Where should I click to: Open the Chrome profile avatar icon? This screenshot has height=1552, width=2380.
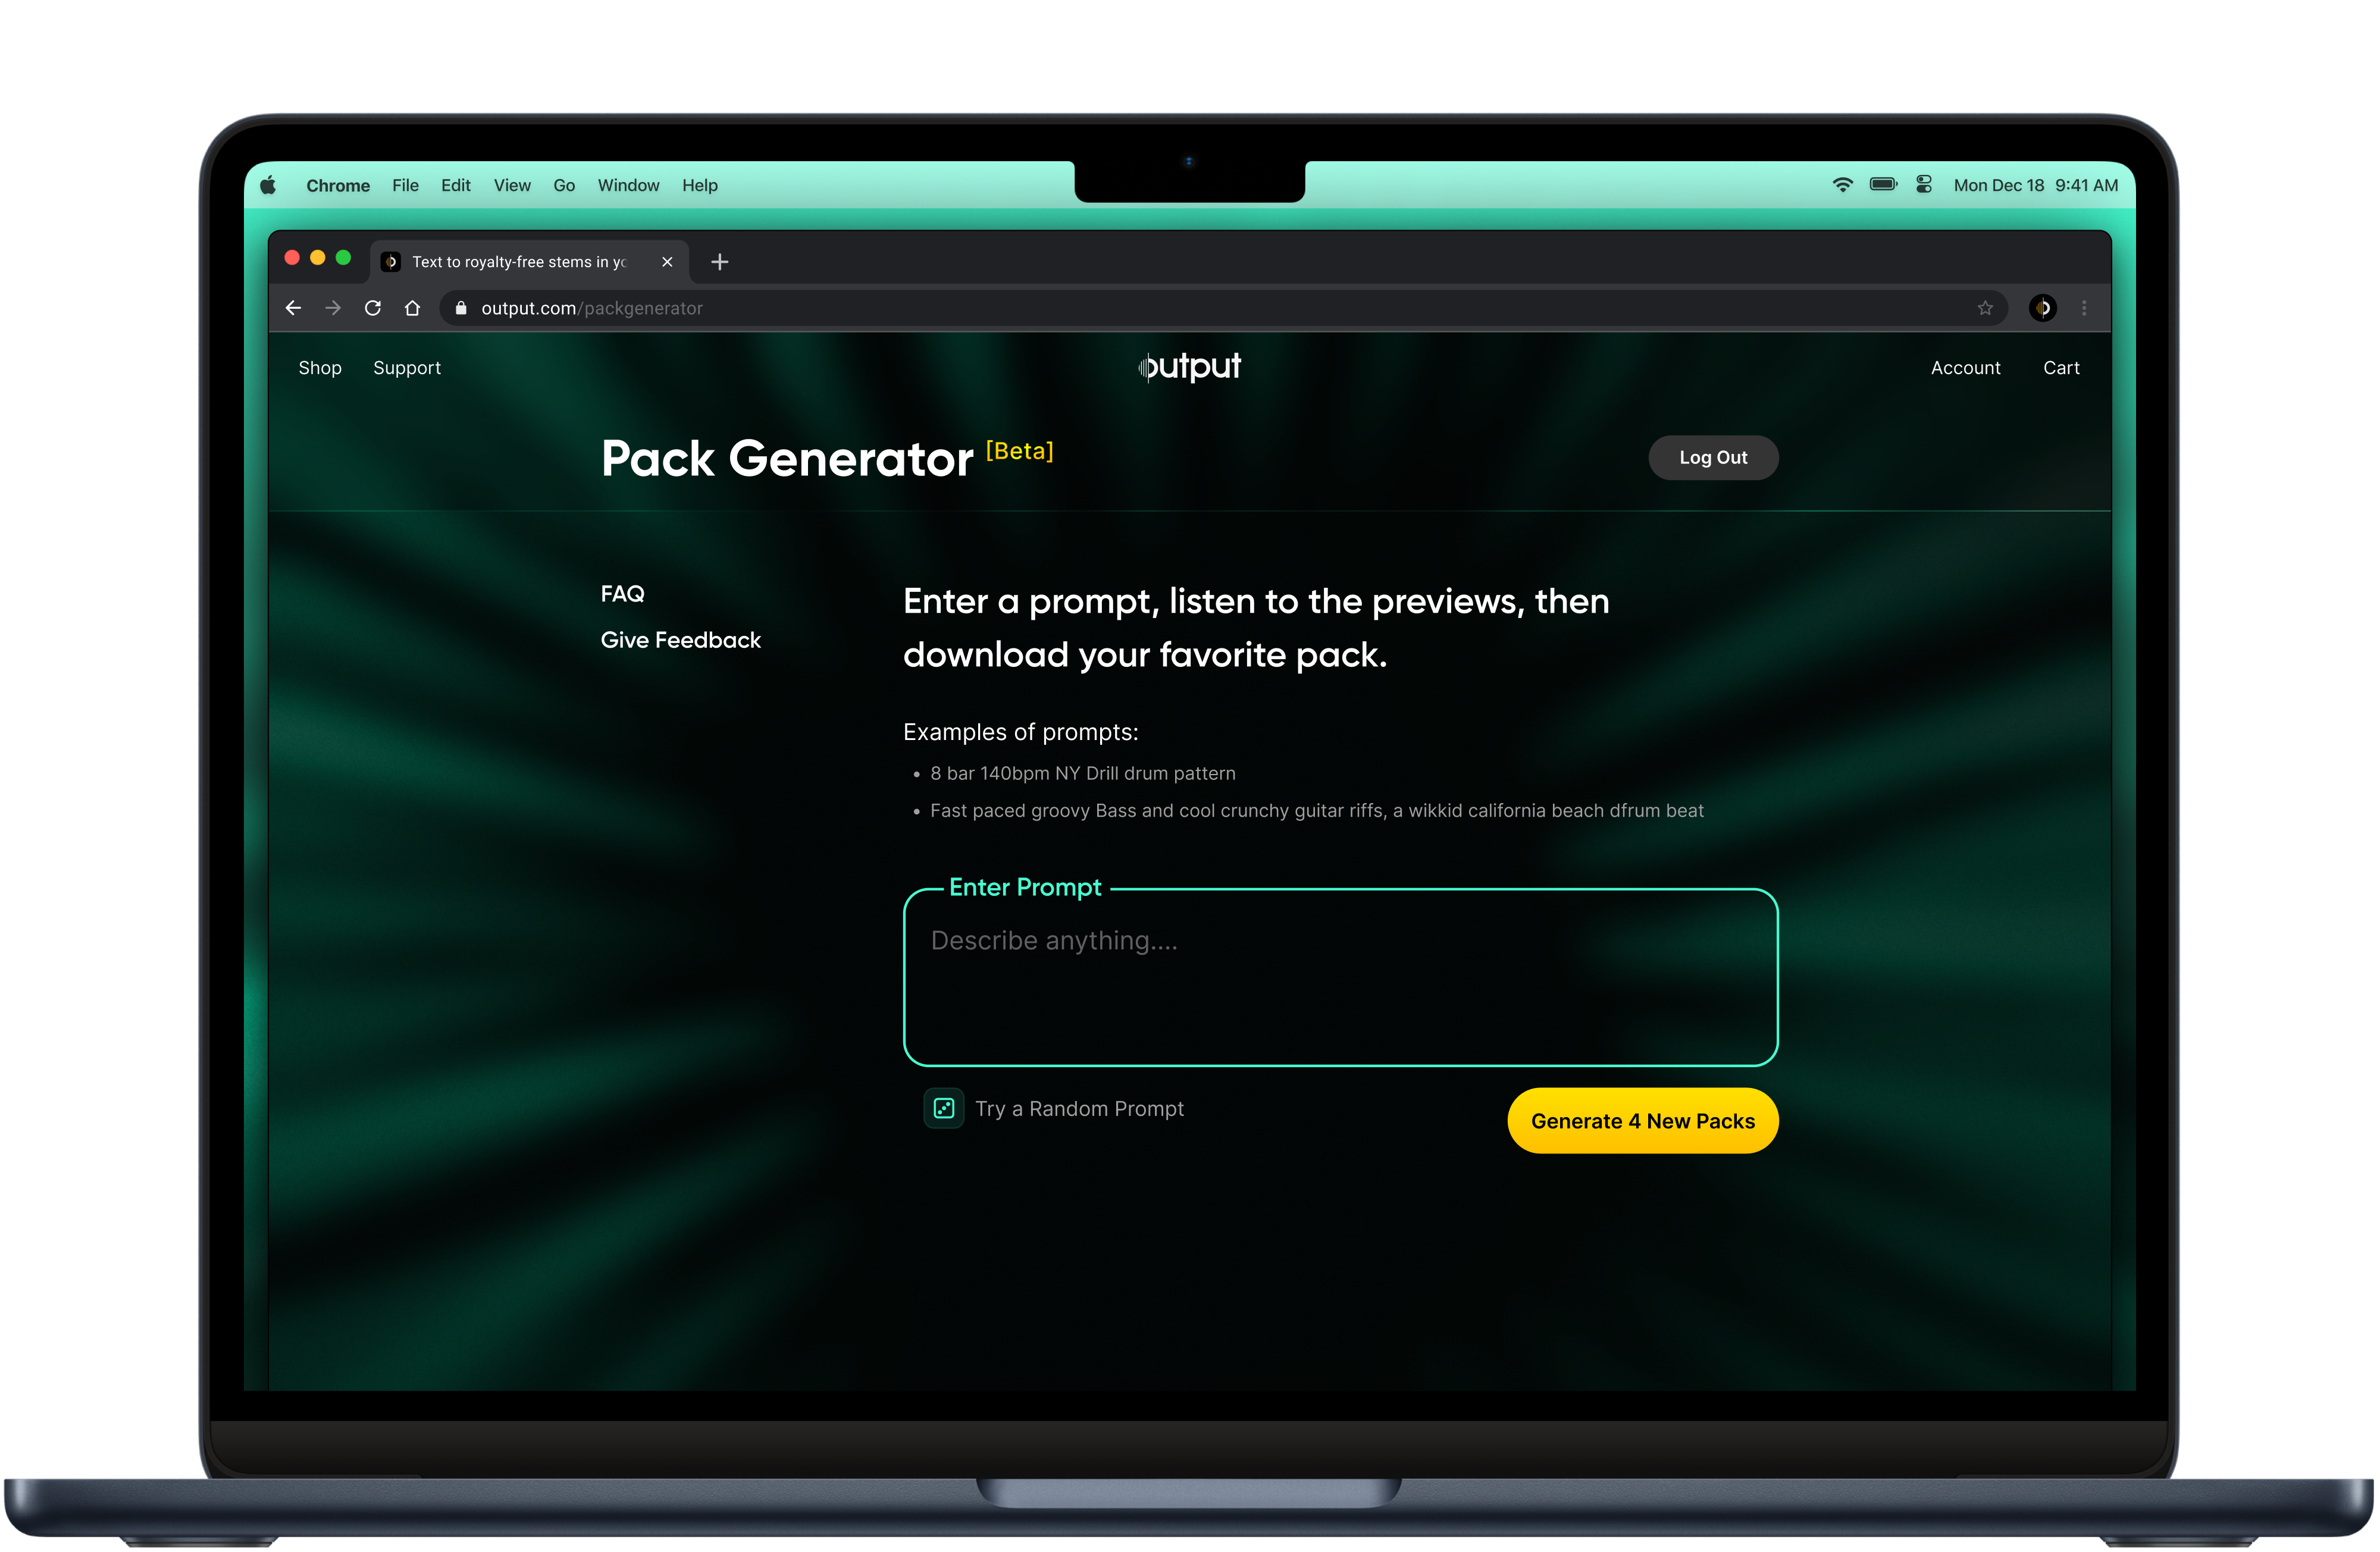pos(2042,308)
